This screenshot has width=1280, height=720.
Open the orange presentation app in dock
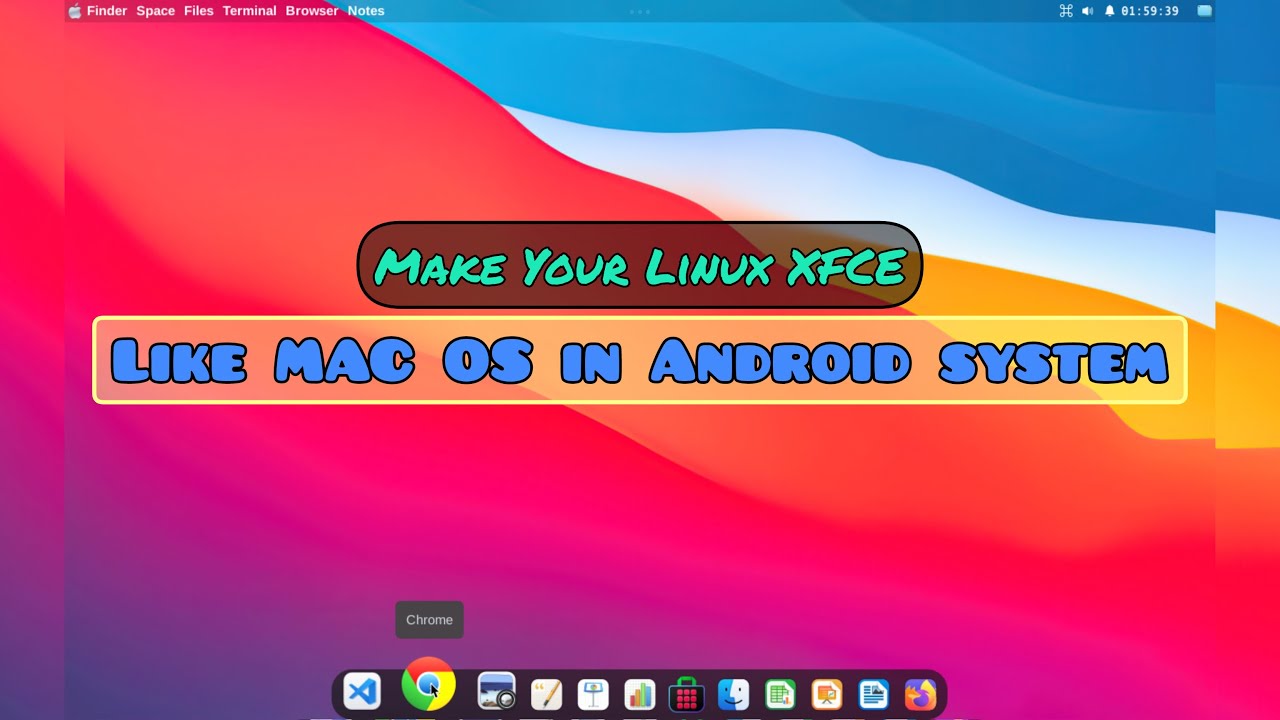(827, 694)
